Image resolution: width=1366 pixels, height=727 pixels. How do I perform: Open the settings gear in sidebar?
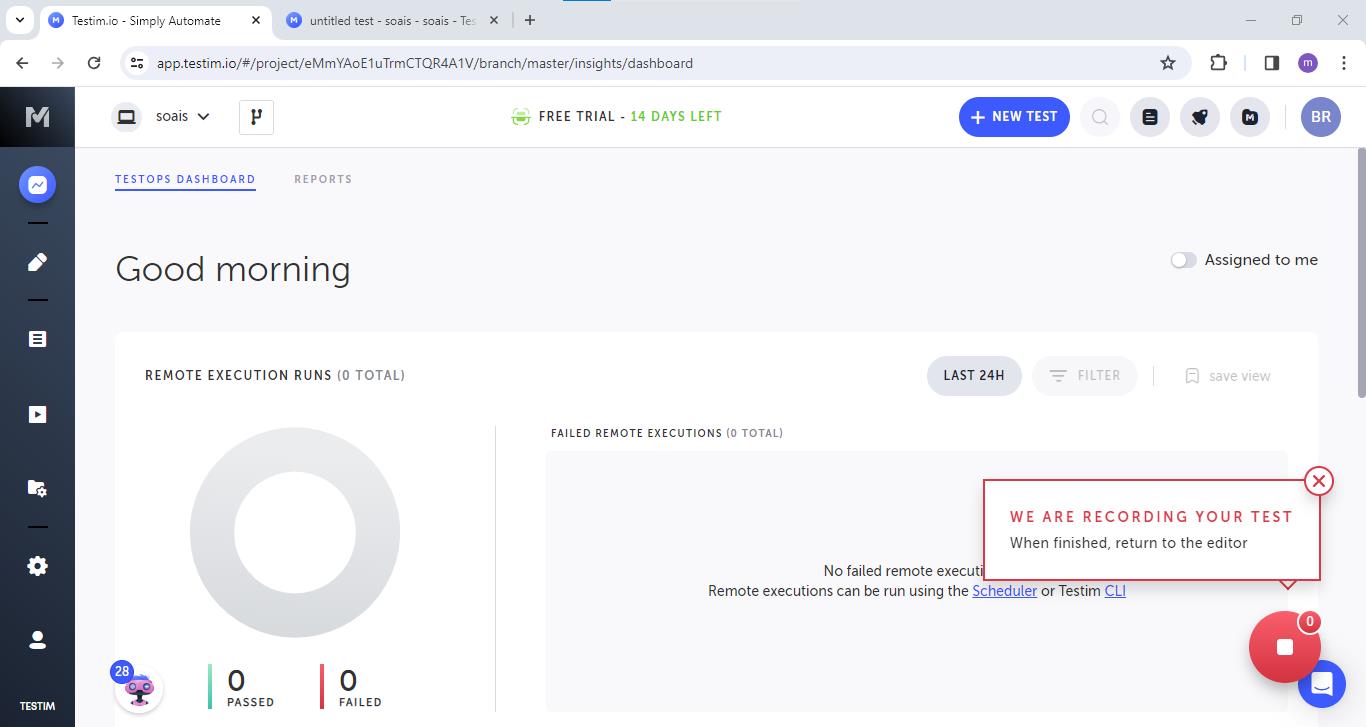(x=37, y=566)
